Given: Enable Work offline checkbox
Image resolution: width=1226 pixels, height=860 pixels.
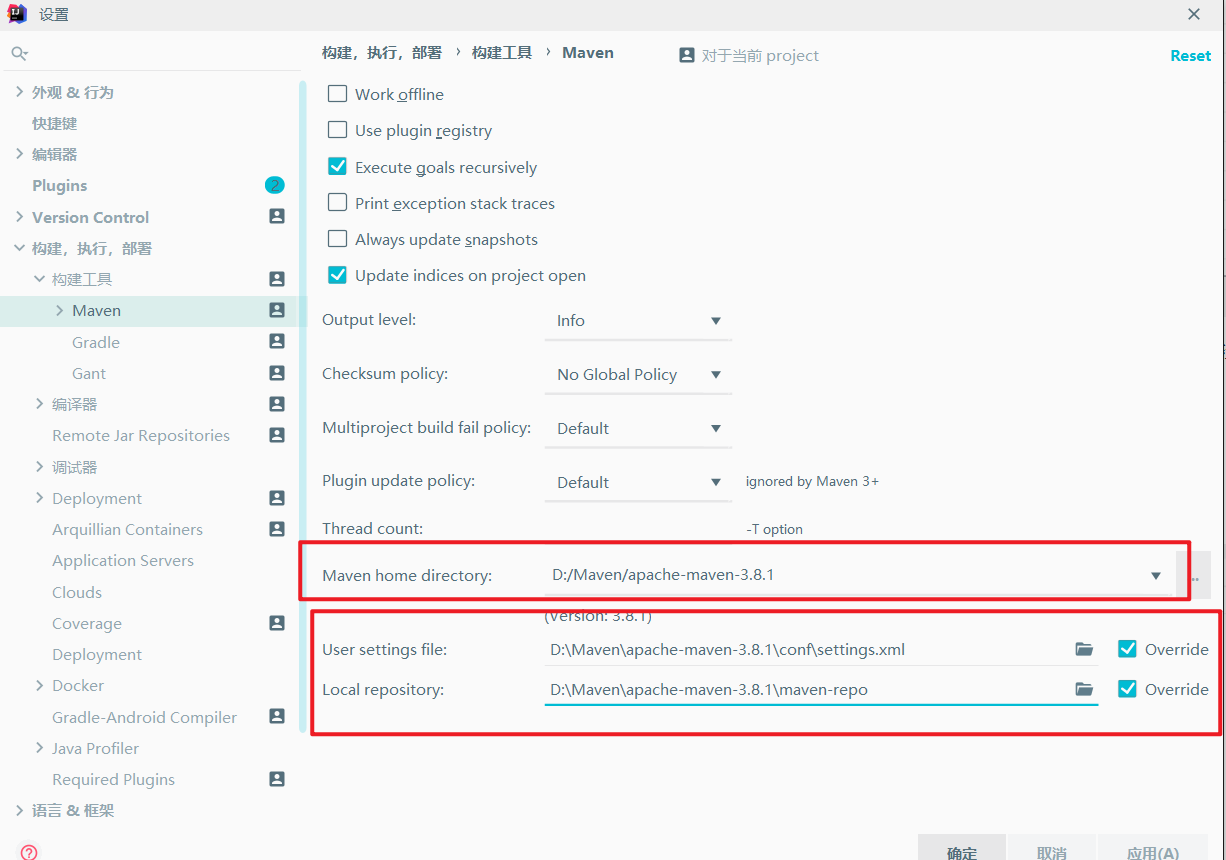Looking at the screenshot, I should pyautogui.click(x=338, y=94).
